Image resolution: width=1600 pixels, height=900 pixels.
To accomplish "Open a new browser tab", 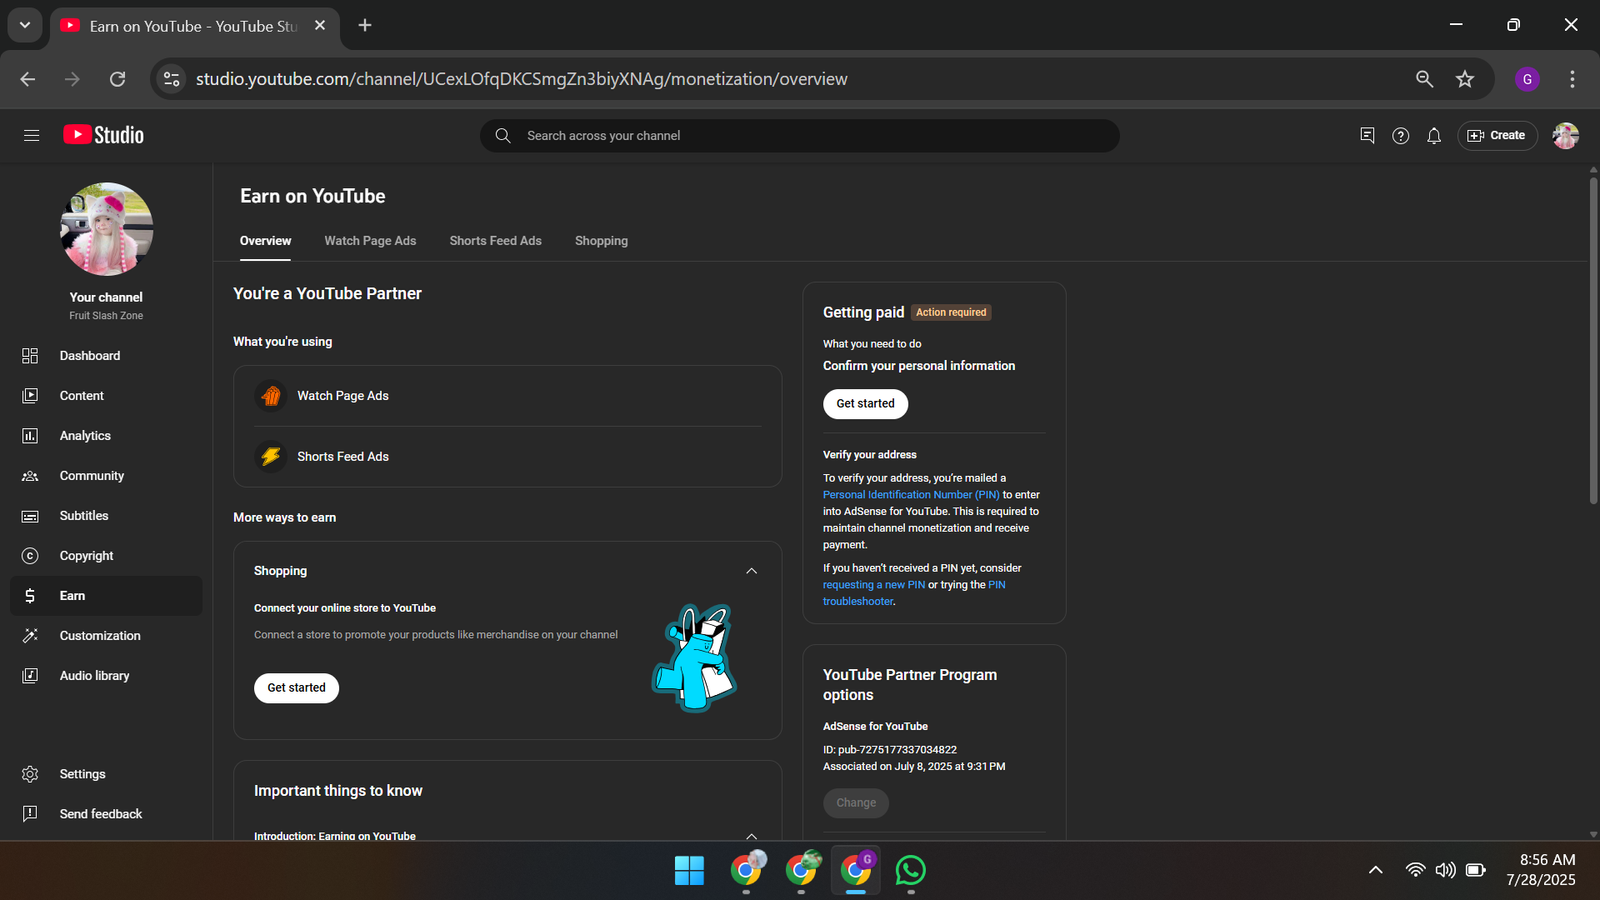I will [x=365, y=25].
